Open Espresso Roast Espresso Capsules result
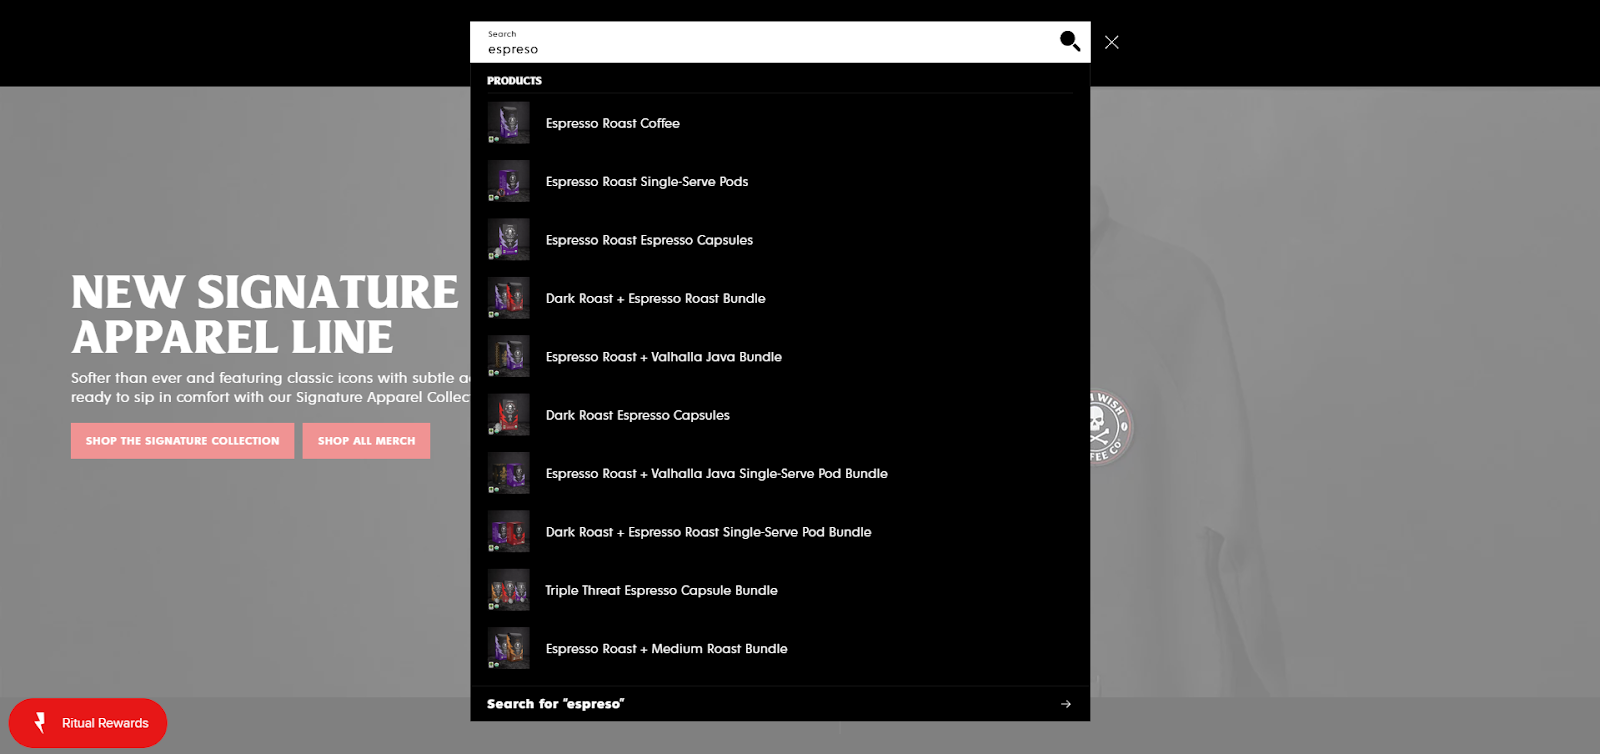The image size is (1600, 754). pyautogui.click(x=649, y=240)
